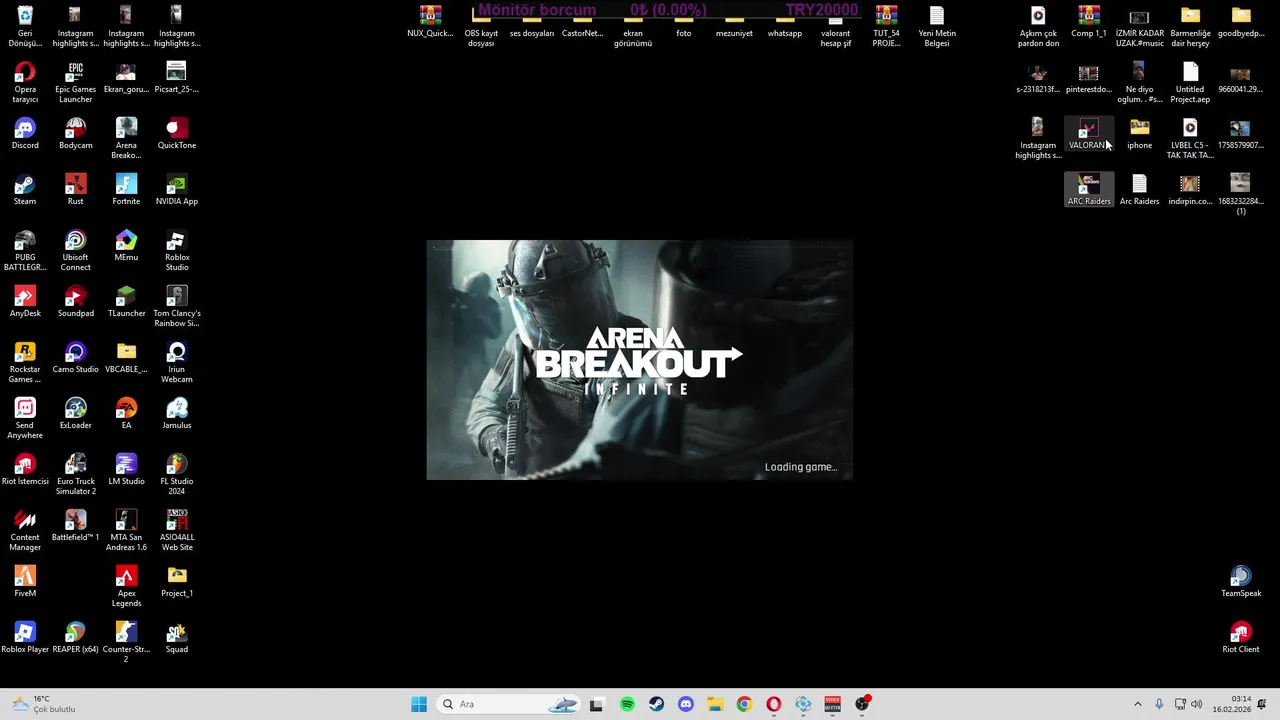Open Google Chrome from the taskbar
The height and width of the screenshot is (720, 1280).
(x=744, y=704)
